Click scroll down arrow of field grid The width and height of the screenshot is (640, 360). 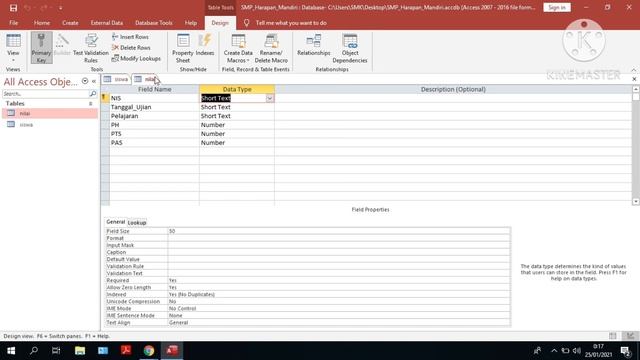(x=636, y=202)
